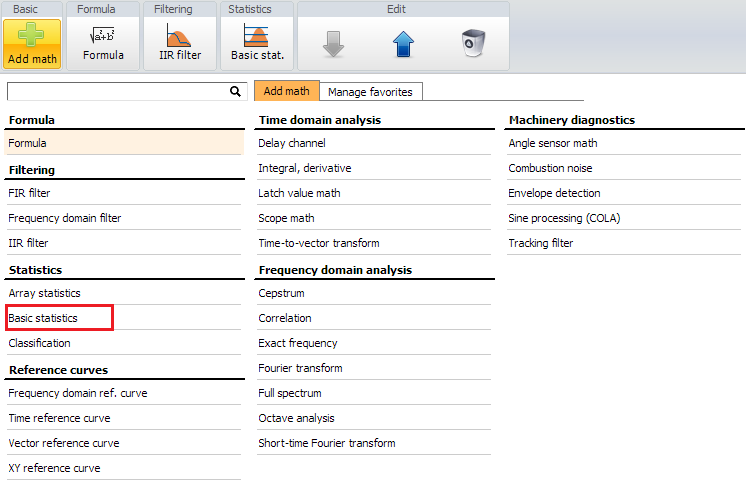Select XY reference curve item

54,468
